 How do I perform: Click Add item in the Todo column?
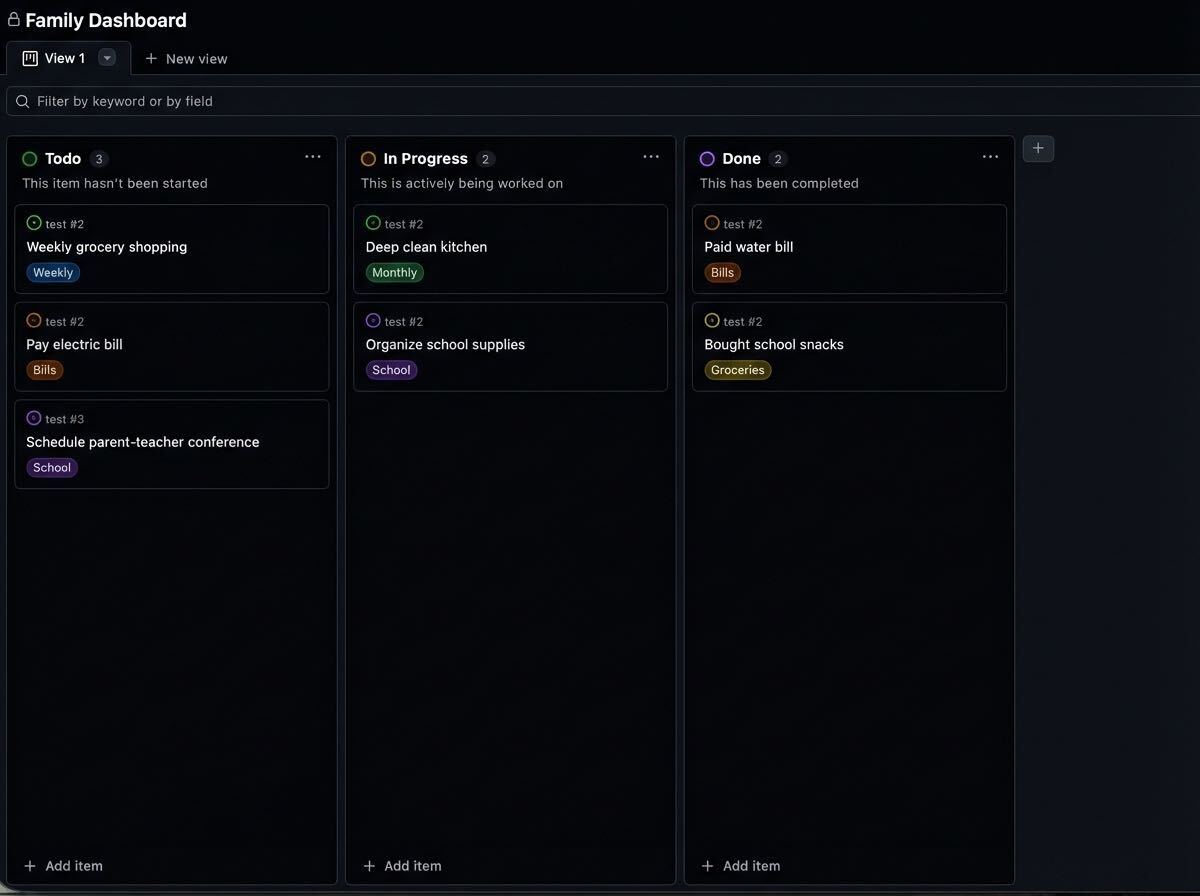(62, 865)
